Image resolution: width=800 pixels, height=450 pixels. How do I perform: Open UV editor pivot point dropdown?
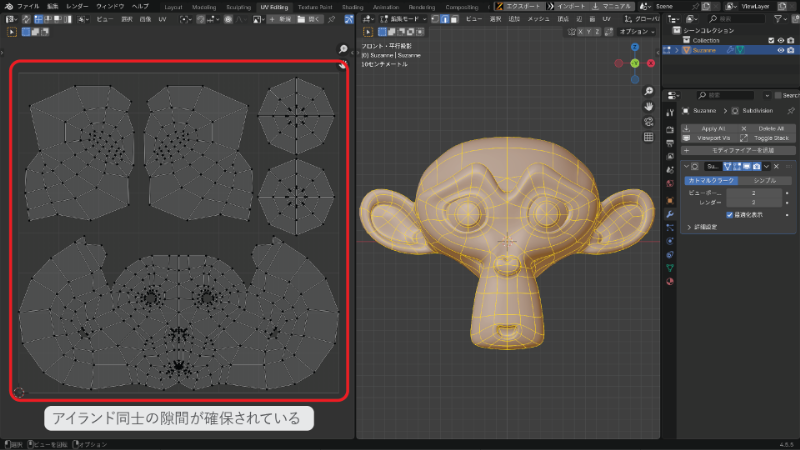pyautogui.click(x=186, y=19)
